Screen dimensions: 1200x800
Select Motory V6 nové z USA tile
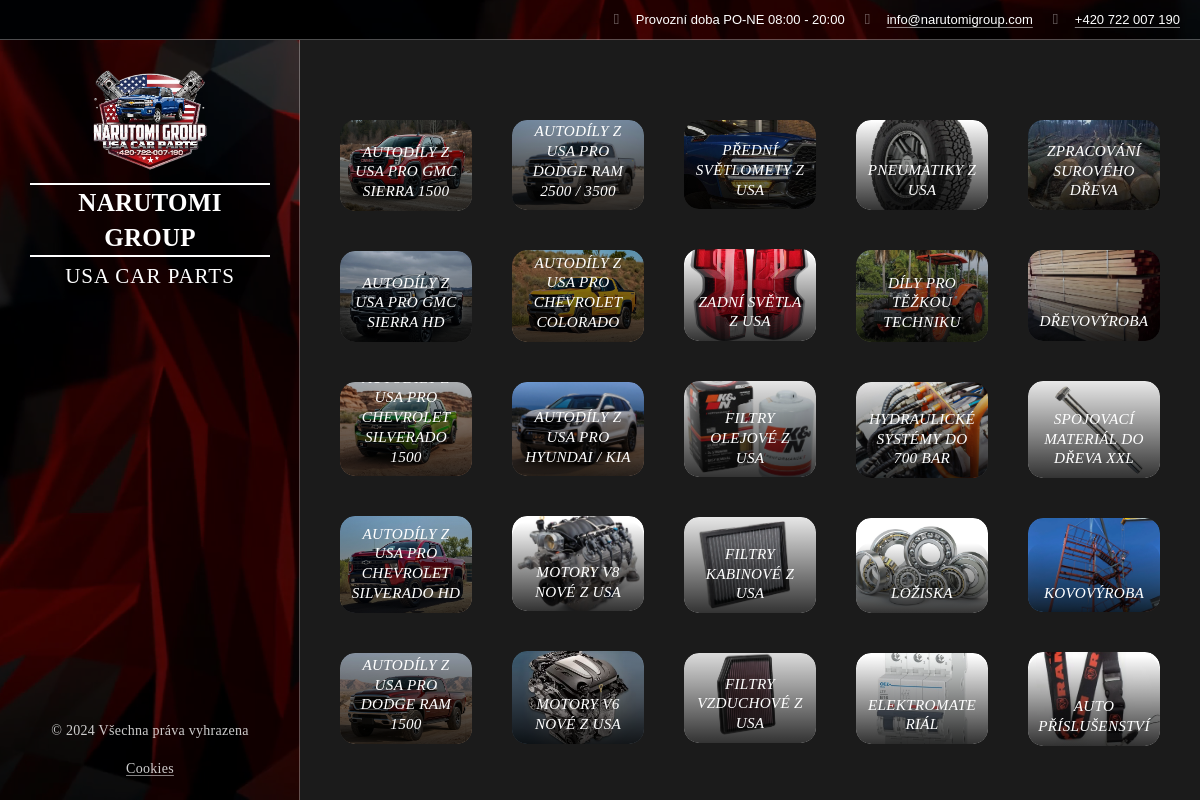[578, 698]
